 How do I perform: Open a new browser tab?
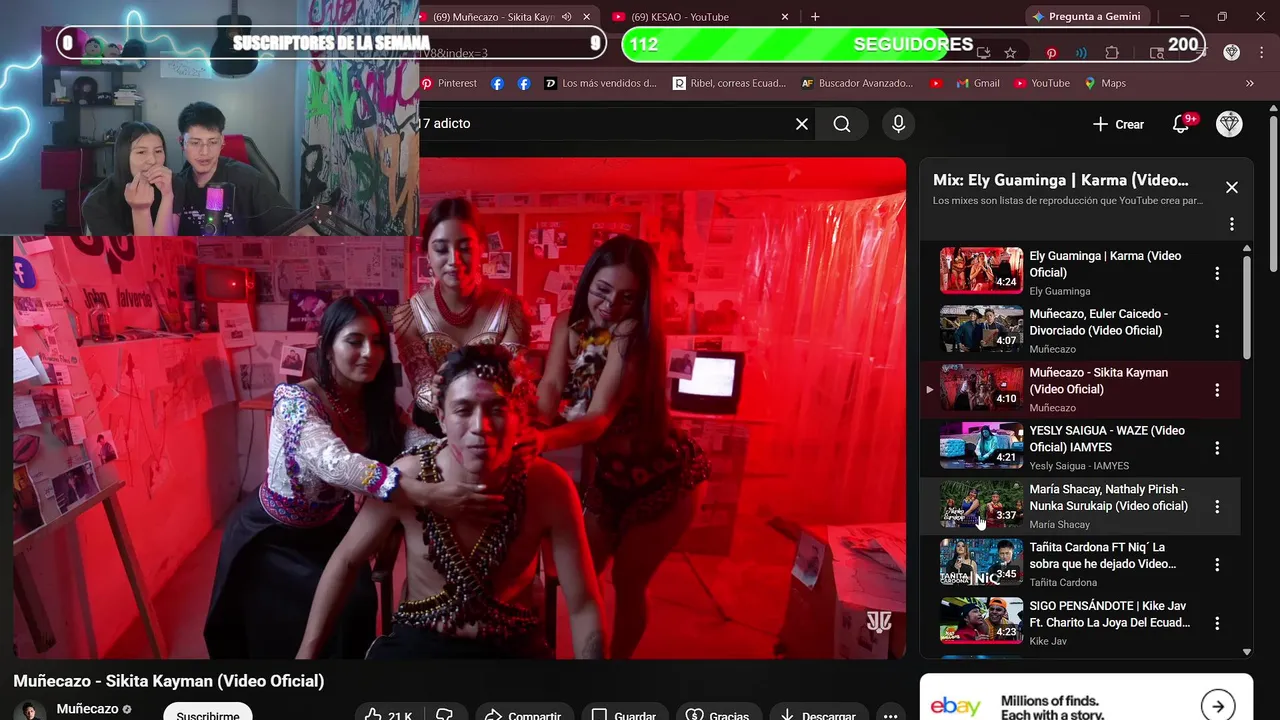tap(815, 17)
